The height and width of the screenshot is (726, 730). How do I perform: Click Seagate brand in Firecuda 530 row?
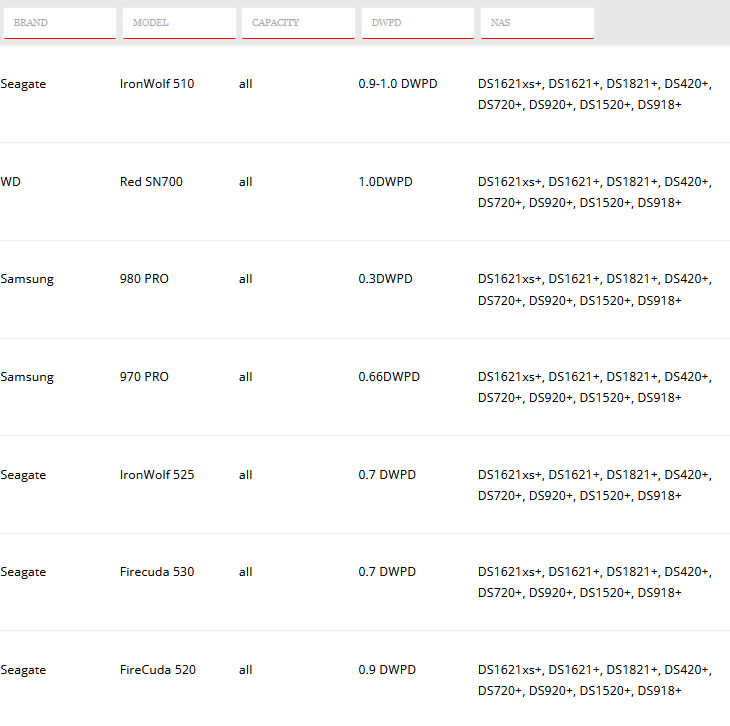pyautogui.click(x=23, y=572)
